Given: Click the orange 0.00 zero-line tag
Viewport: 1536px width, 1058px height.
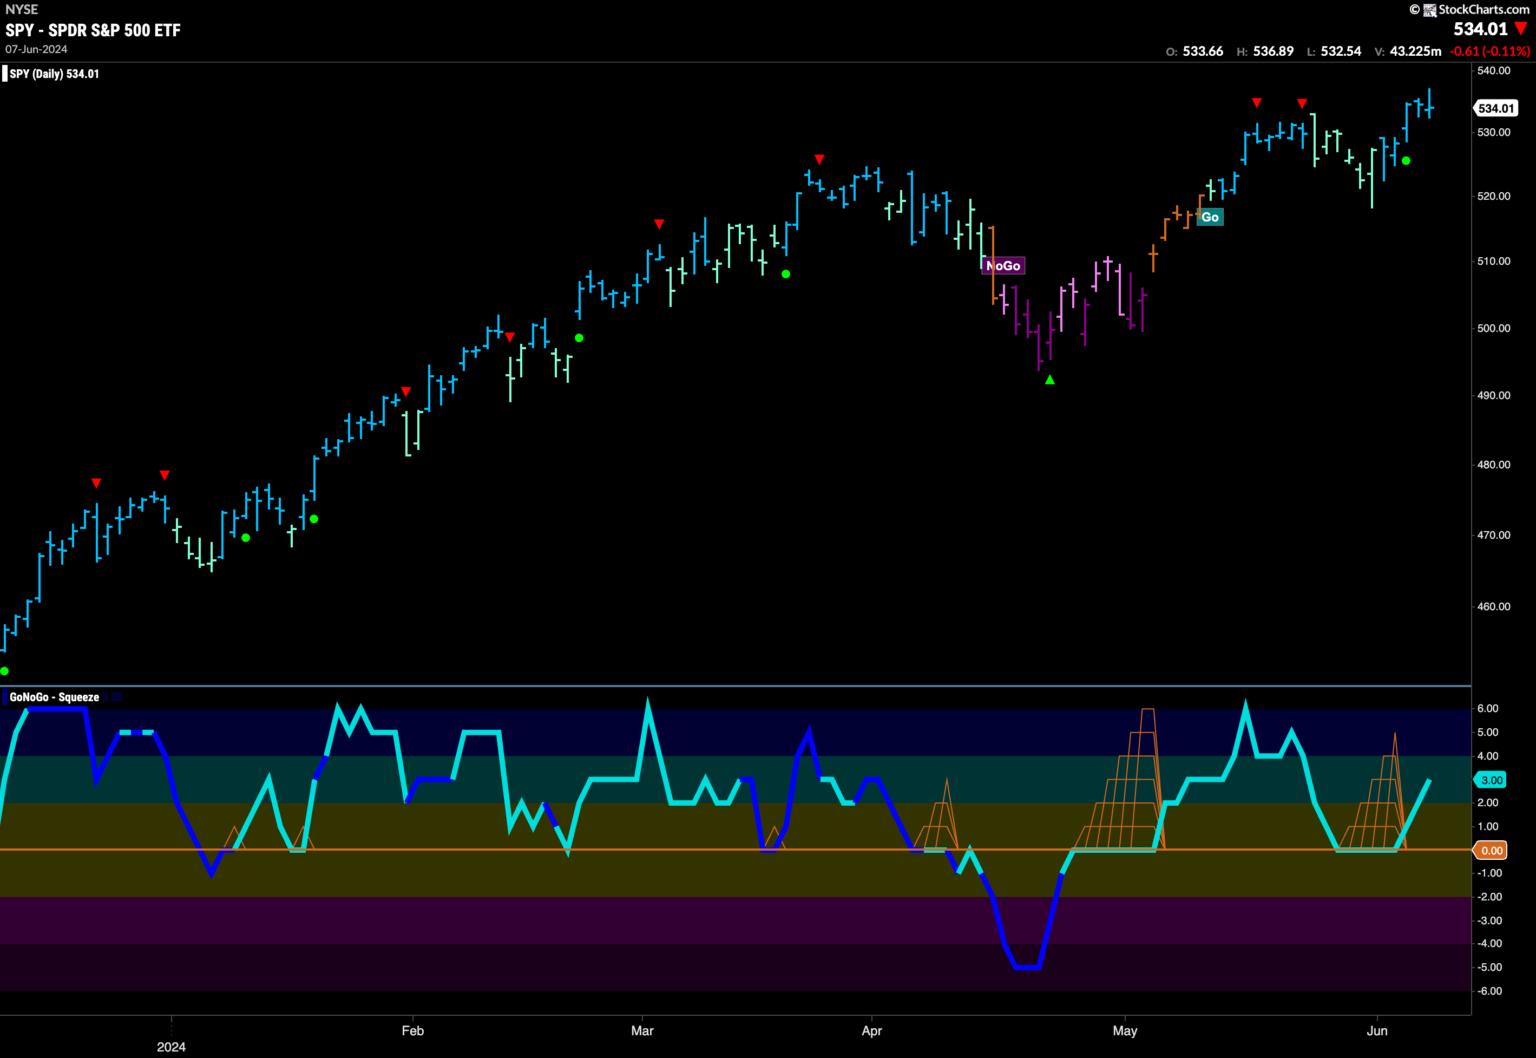Looking at the screenshot, I should (1491, 850).
